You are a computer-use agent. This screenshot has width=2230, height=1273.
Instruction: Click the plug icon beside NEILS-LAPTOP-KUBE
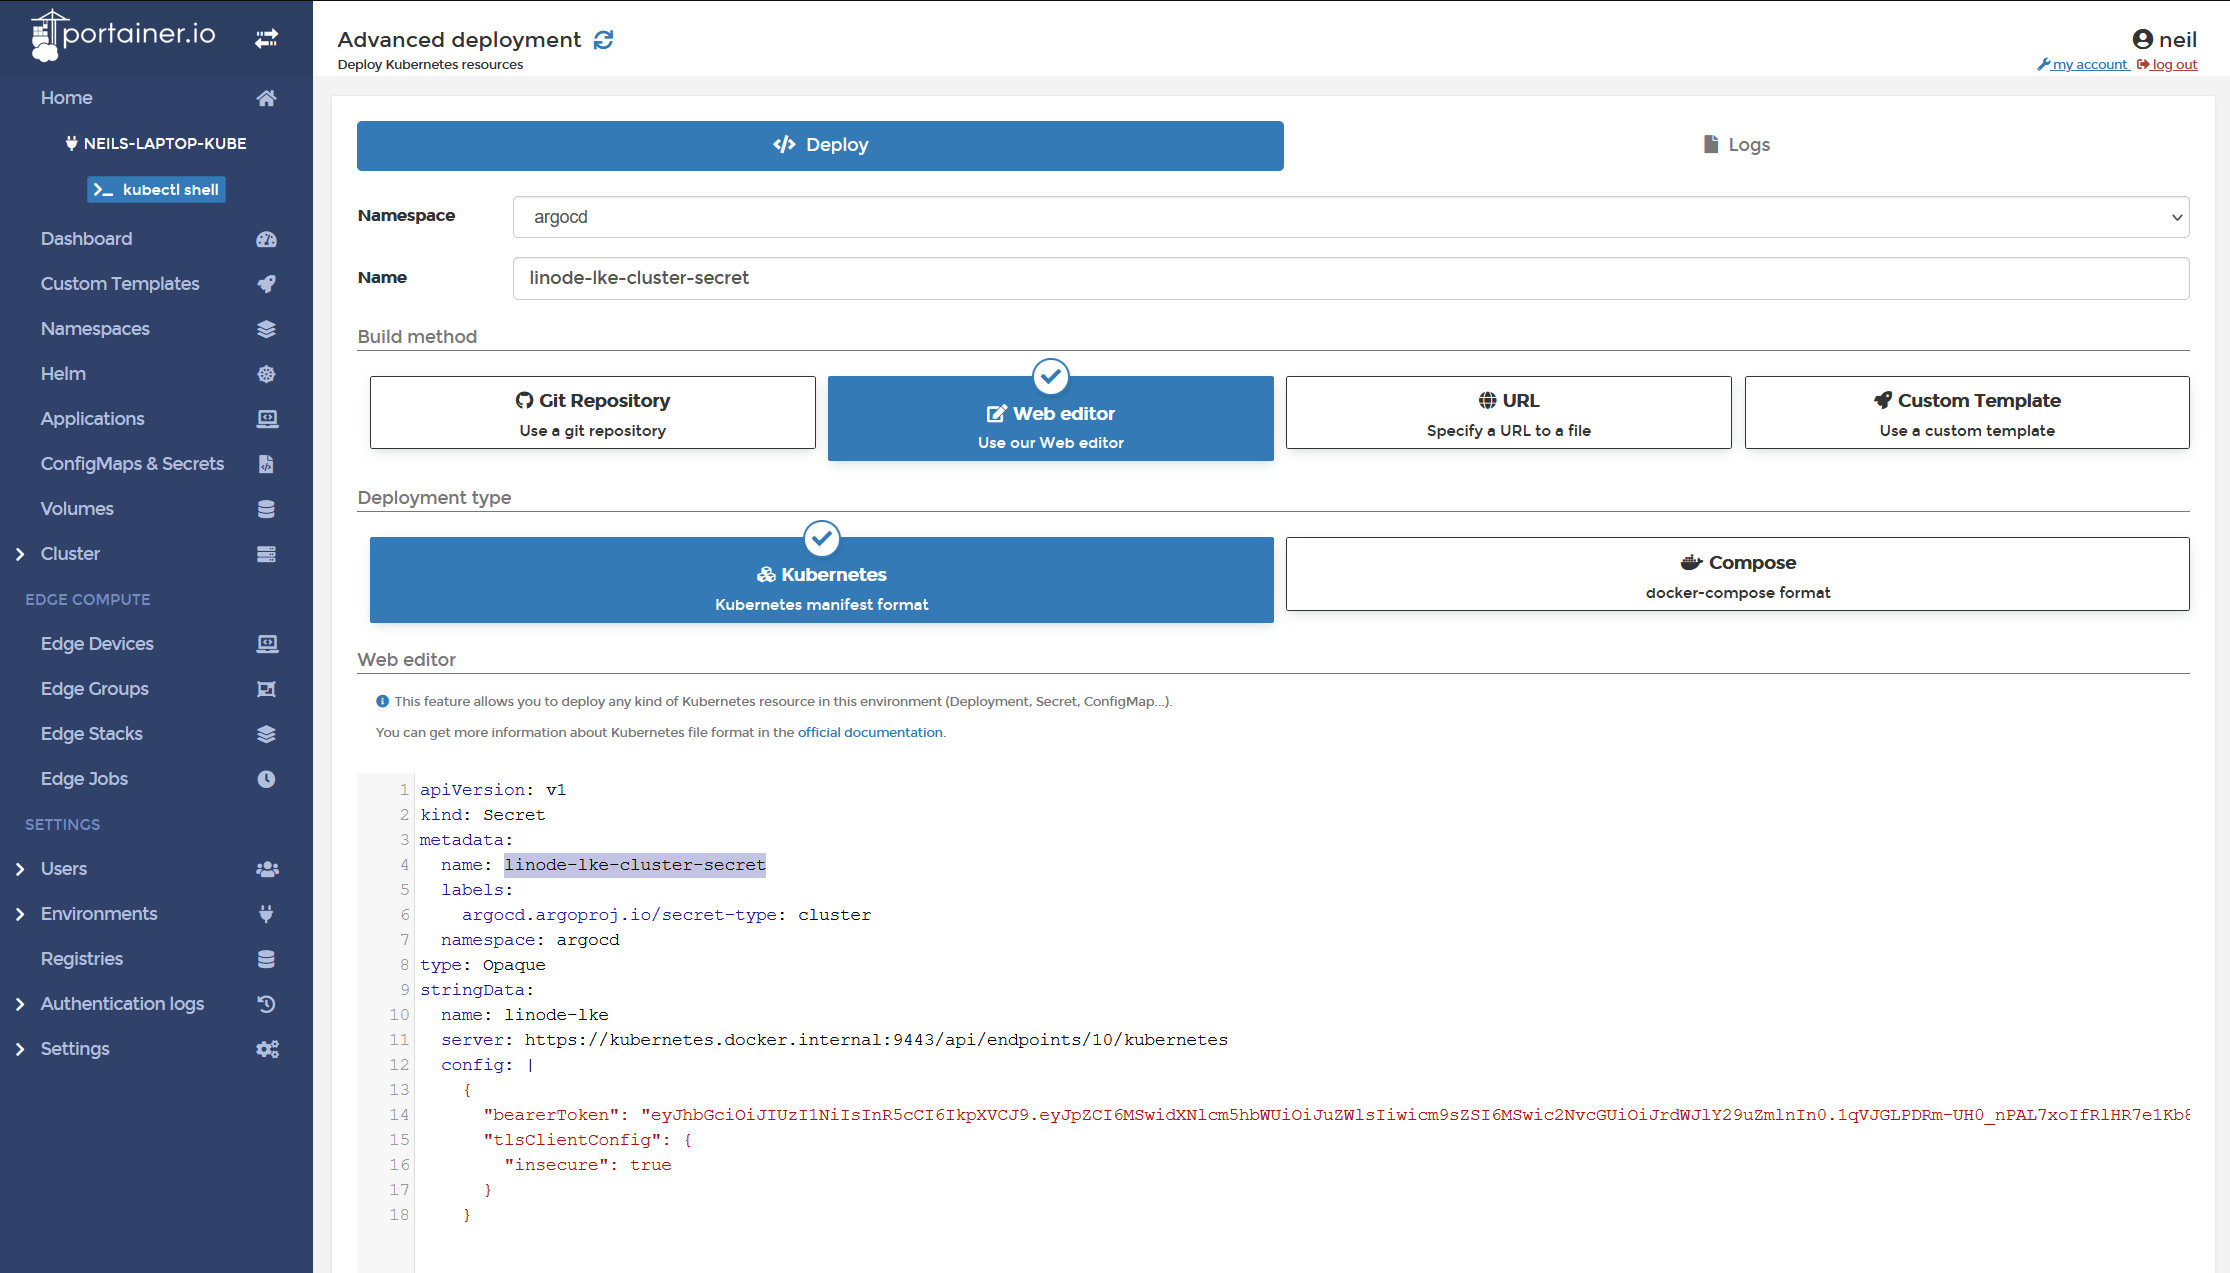pos(71,143)
